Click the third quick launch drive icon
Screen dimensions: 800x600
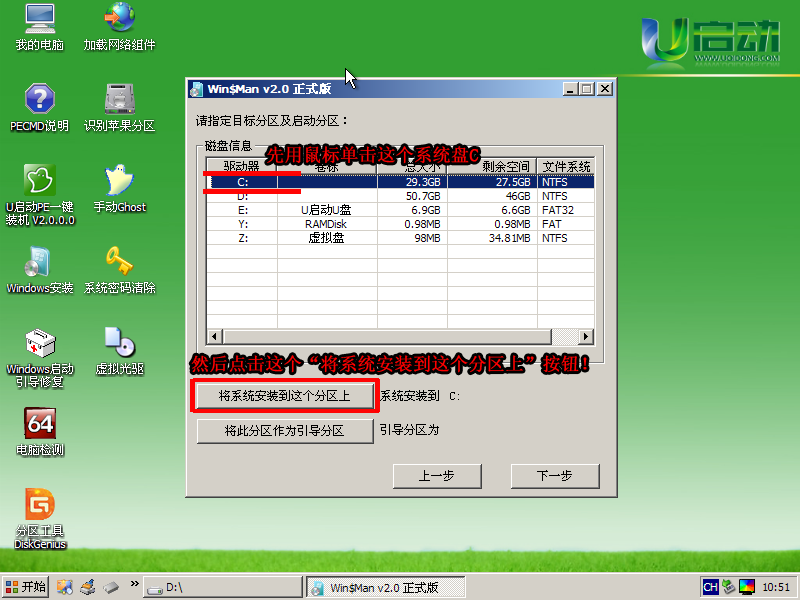(111, 587)
